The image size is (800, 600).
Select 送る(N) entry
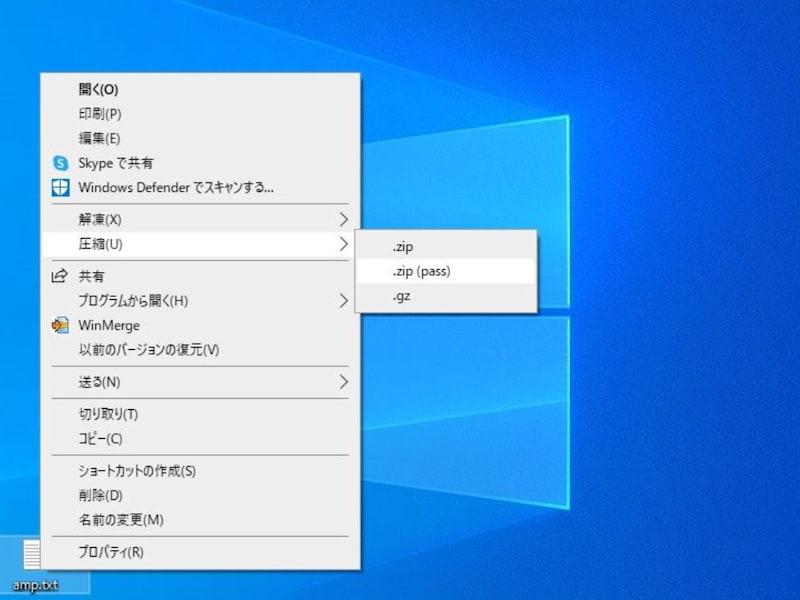(200, 382)
